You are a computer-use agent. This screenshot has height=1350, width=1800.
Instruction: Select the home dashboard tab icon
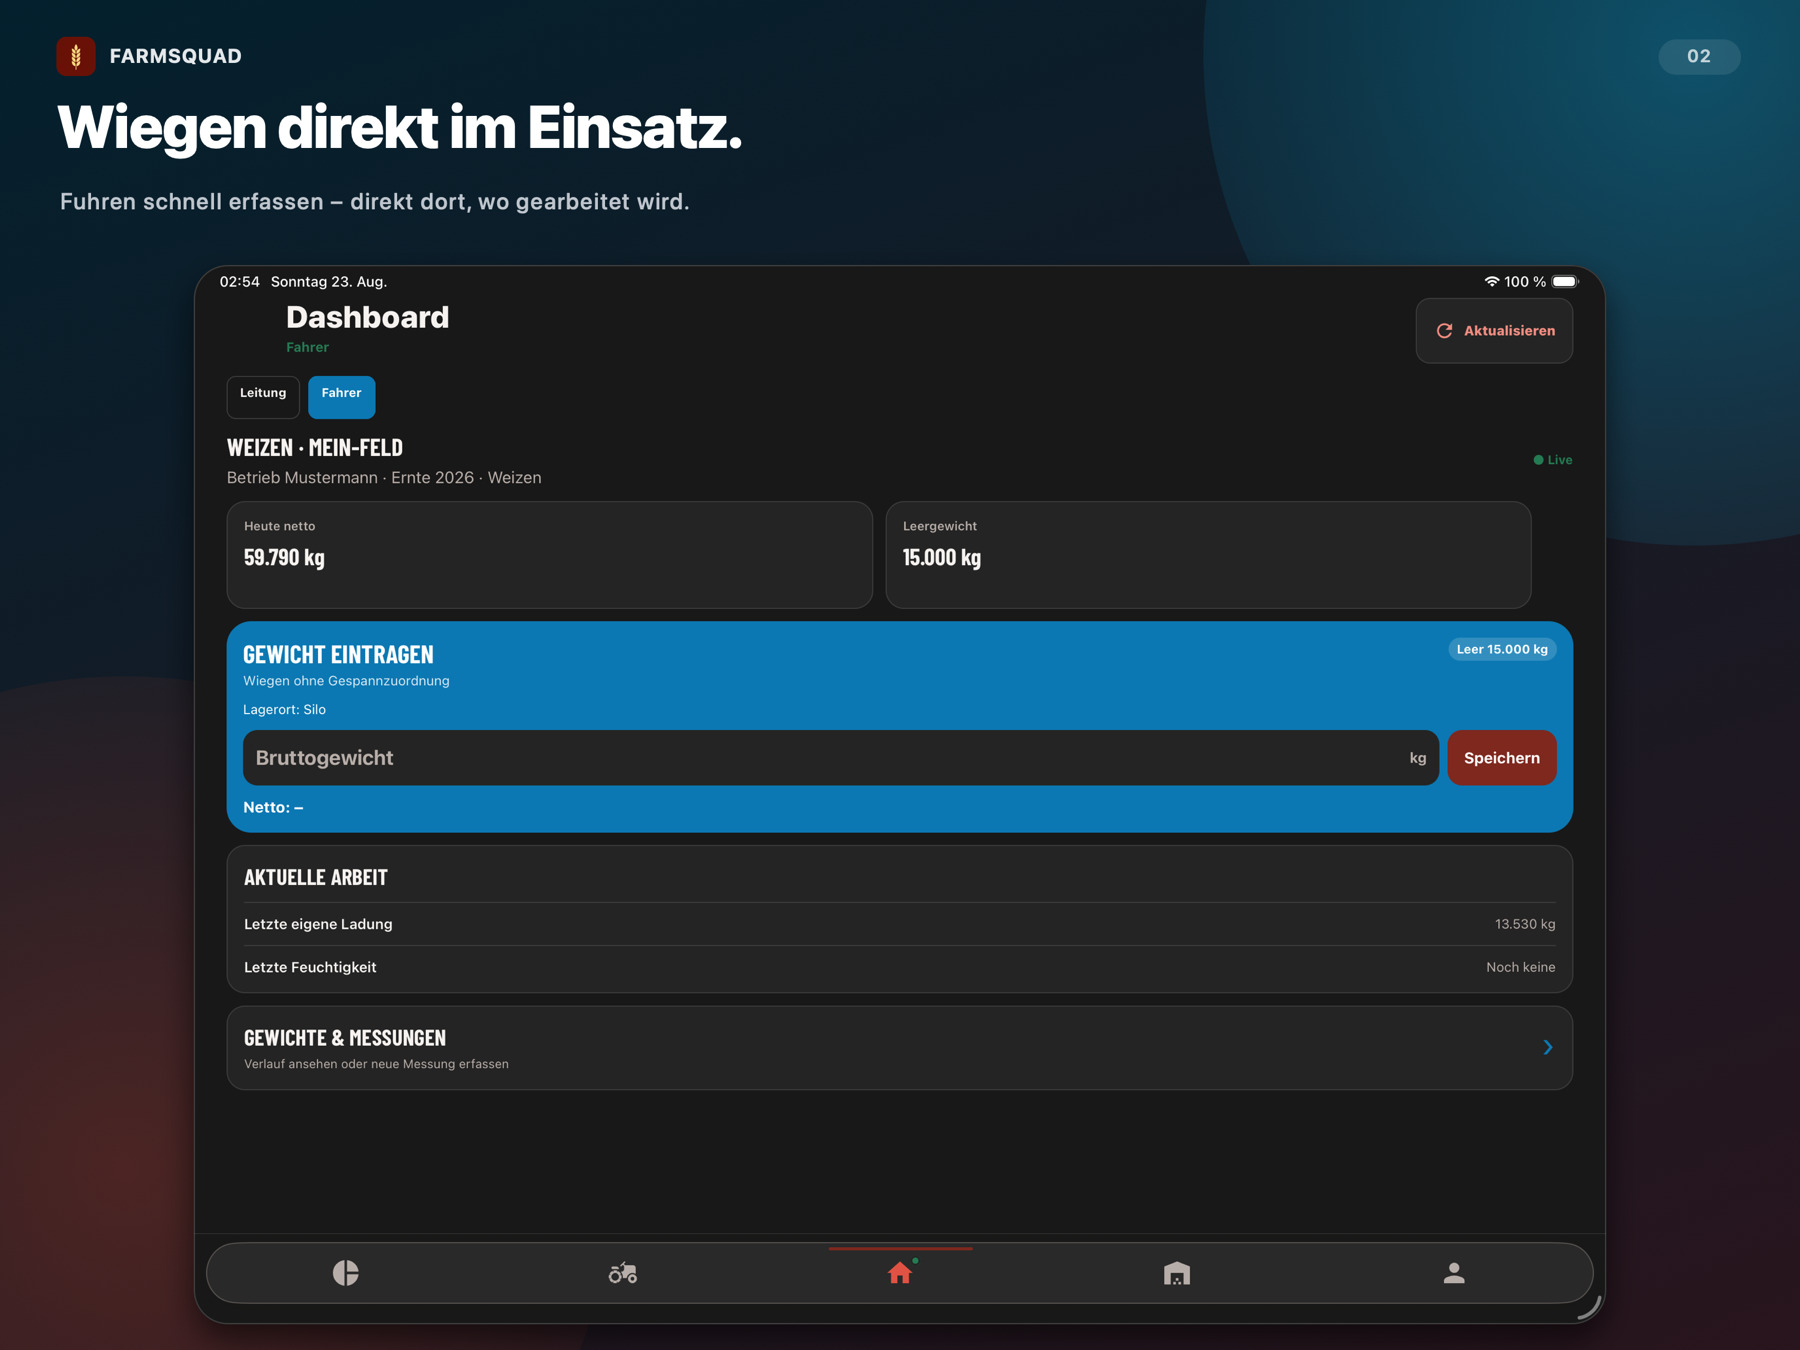point(900,1272)
